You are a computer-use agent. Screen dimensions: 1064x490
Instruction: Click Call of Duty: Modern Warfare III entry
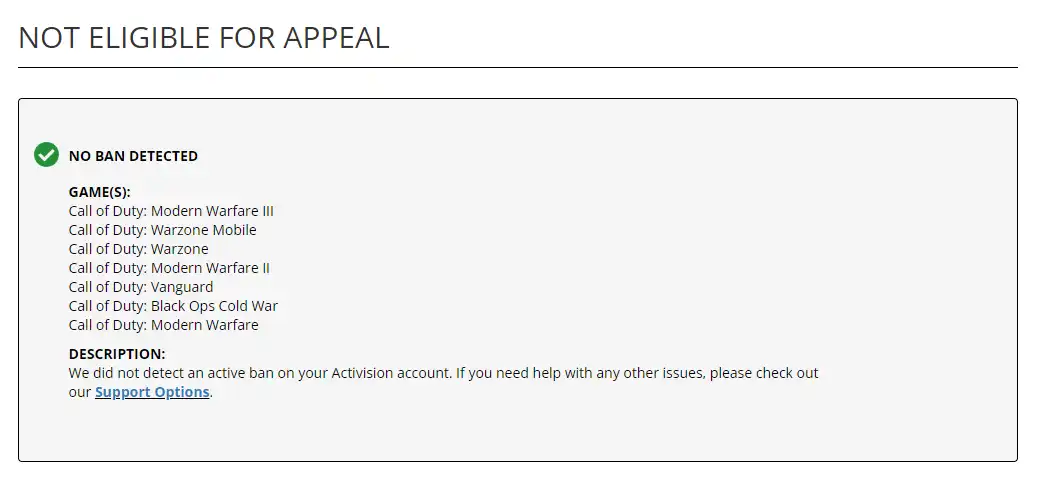point(171,211)
